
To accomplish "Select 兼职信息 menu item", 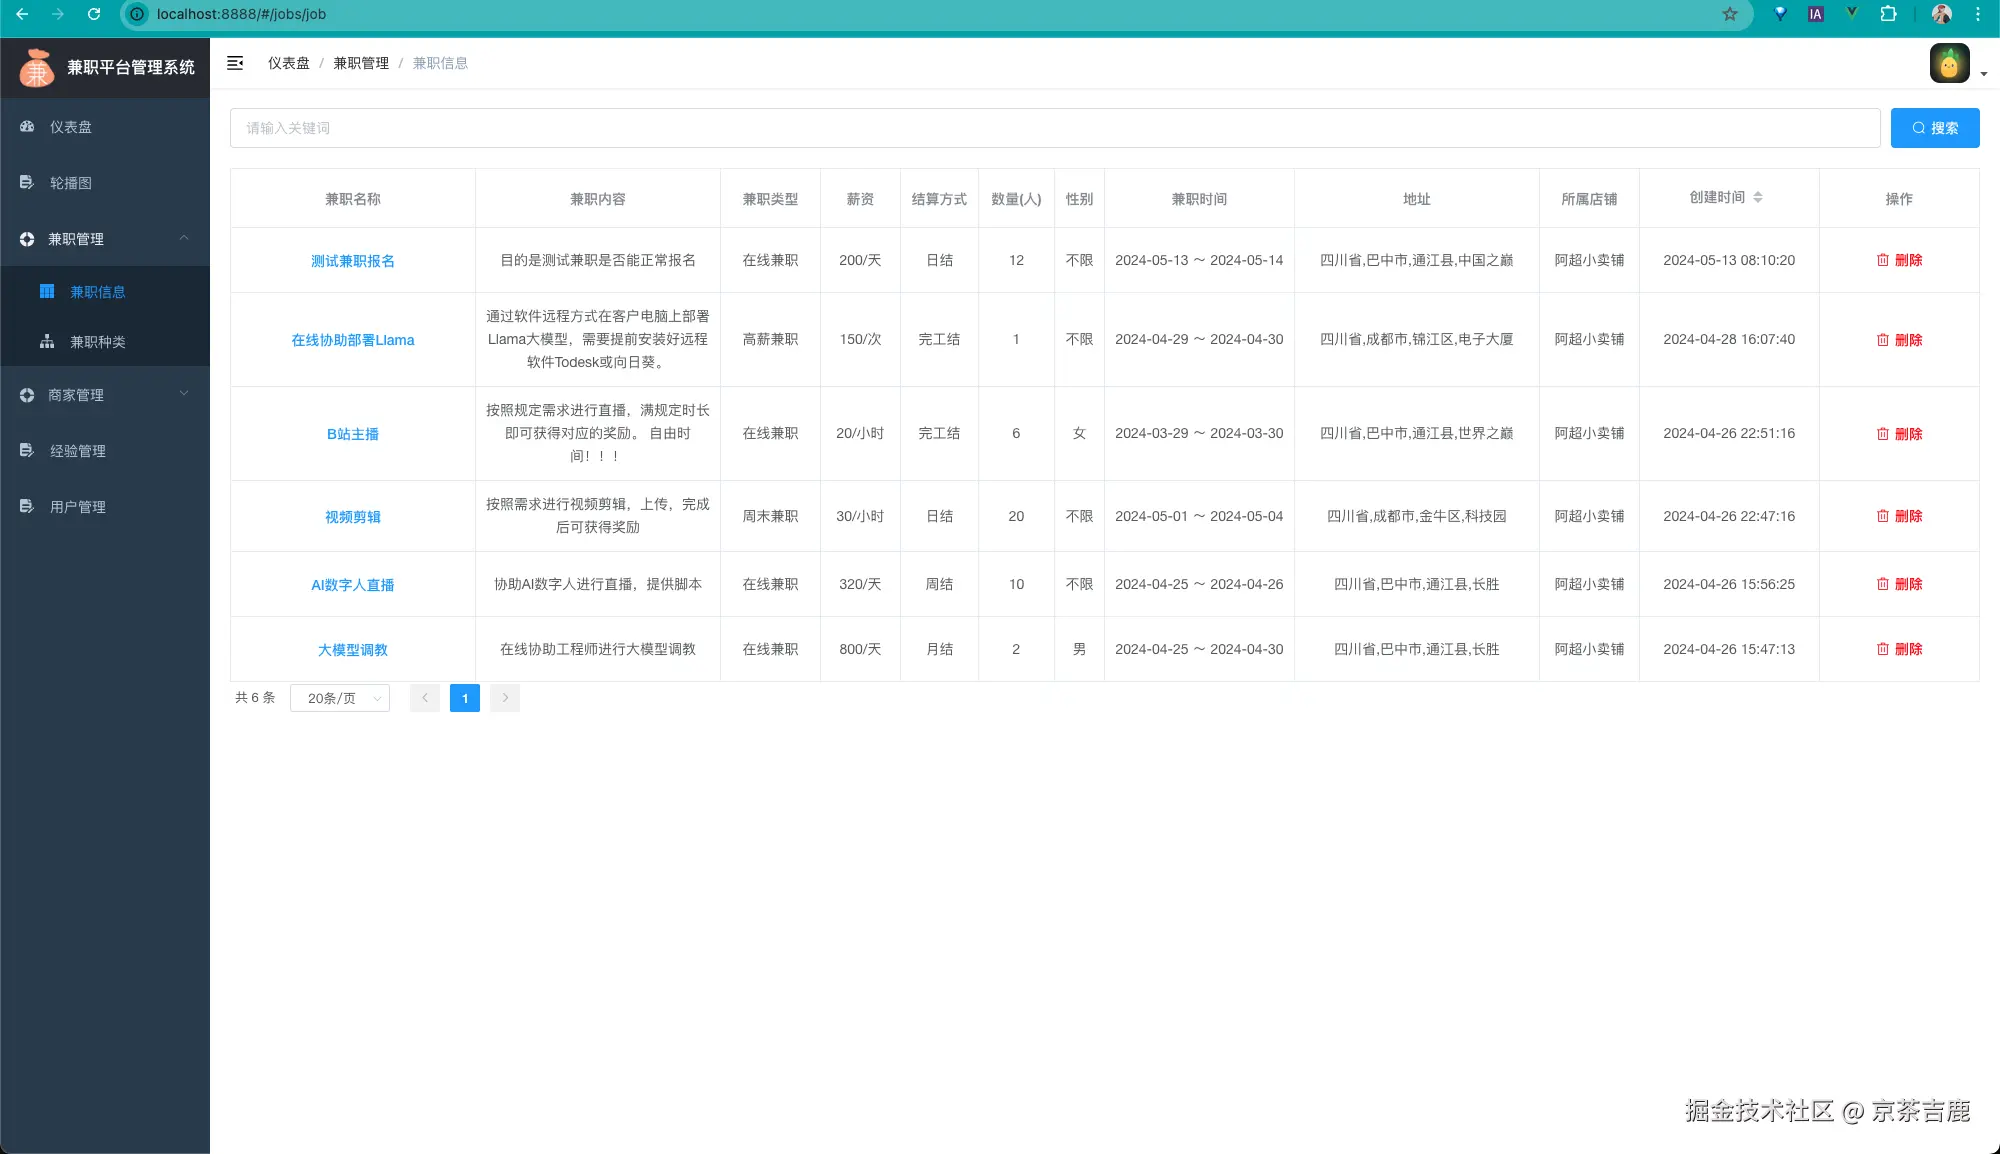I will point(98,292).
